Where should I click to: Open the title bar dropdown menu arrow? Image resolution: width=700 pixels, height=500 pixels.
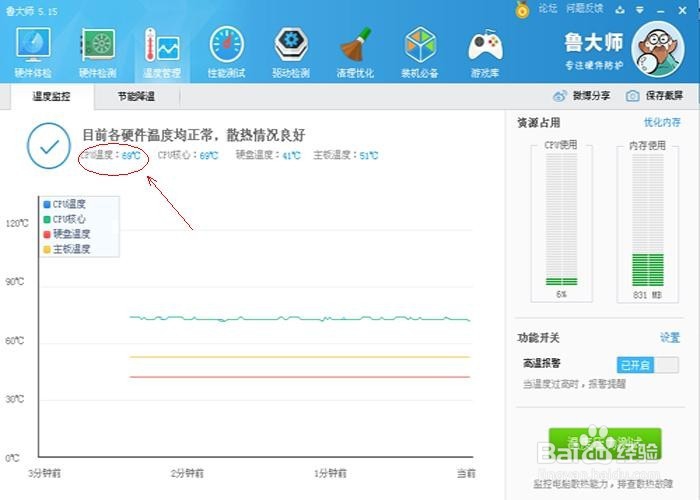tap(640, 9)
